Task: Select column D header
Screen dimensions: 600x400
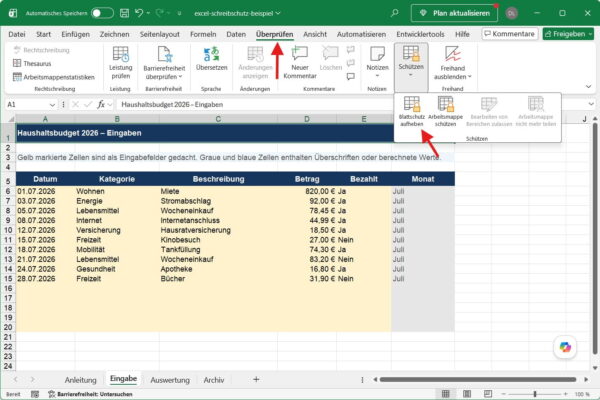Action: tap(307, 119)
